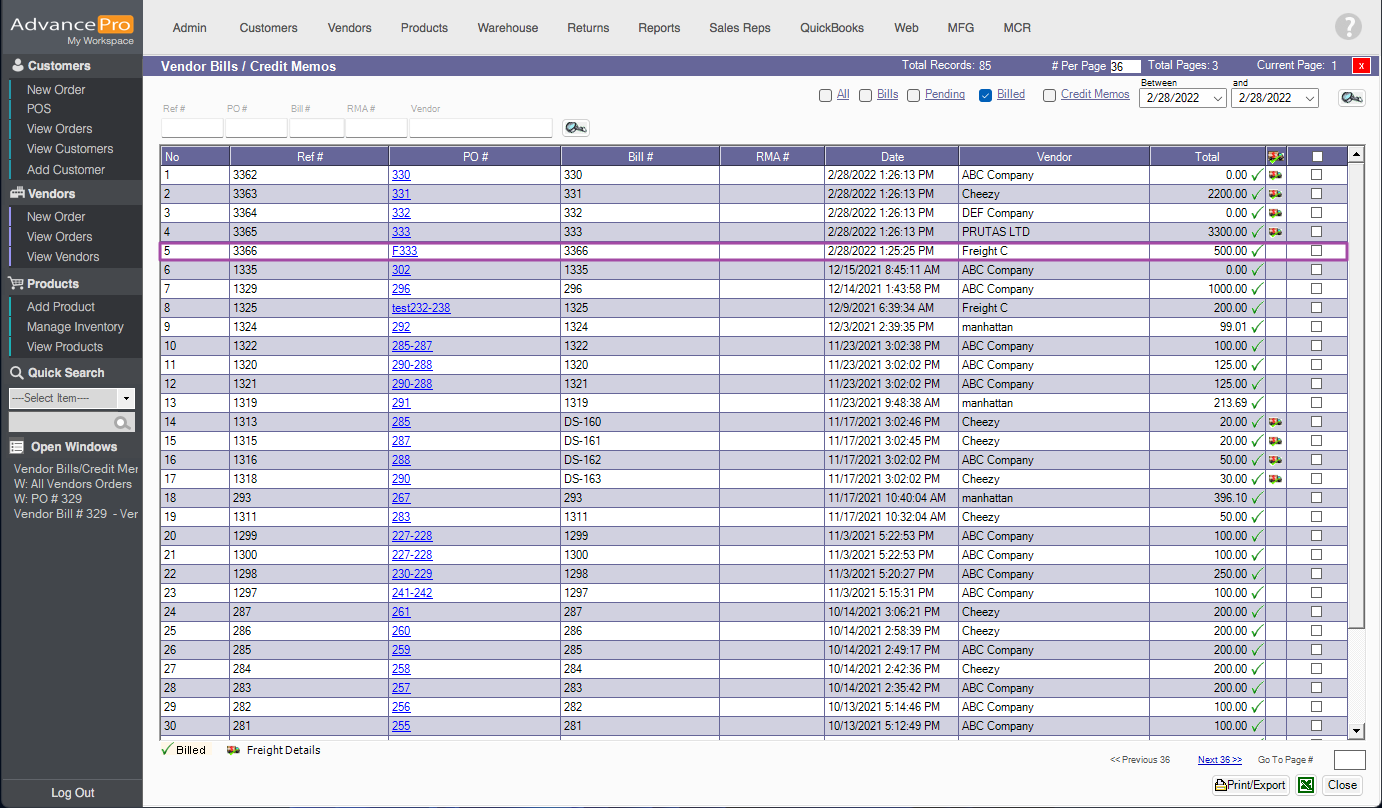Click the Quick Search magnifier icon
The height and width of the screenshot is (808, 1382).
click(x=122, y=423)
